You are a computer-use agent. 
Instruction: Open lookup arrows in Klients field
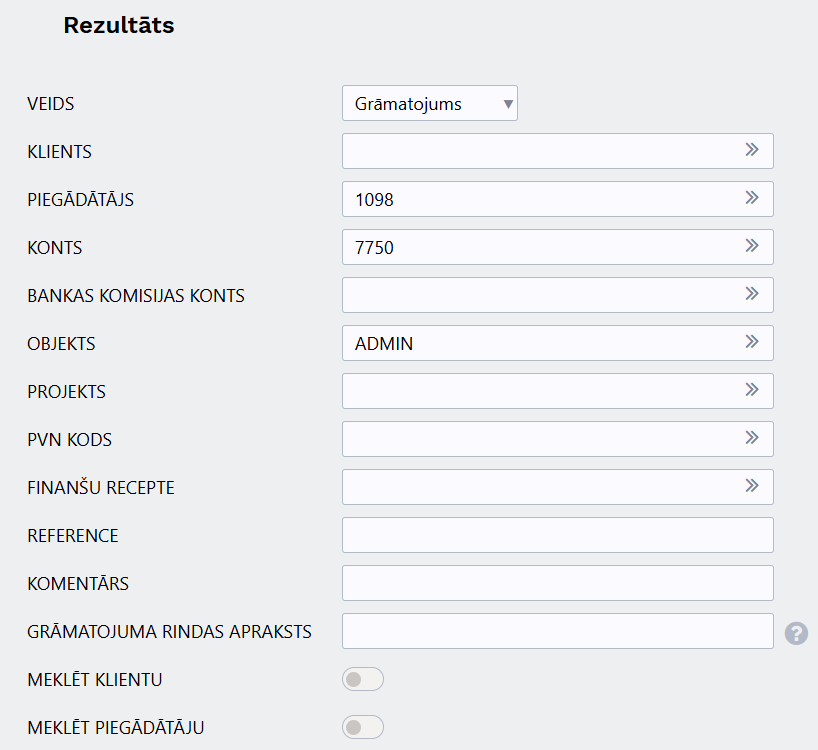[751, 150]
